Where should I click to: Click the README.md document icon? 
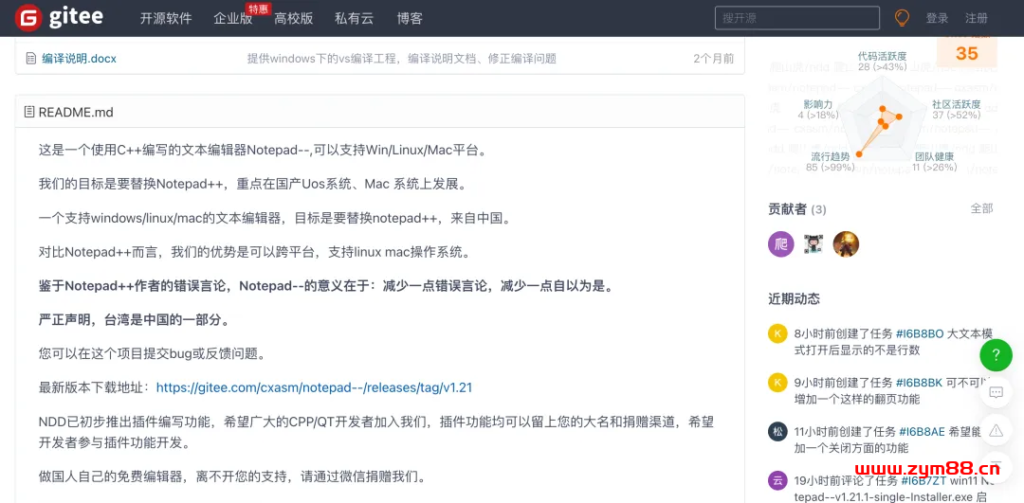point(29,112)
